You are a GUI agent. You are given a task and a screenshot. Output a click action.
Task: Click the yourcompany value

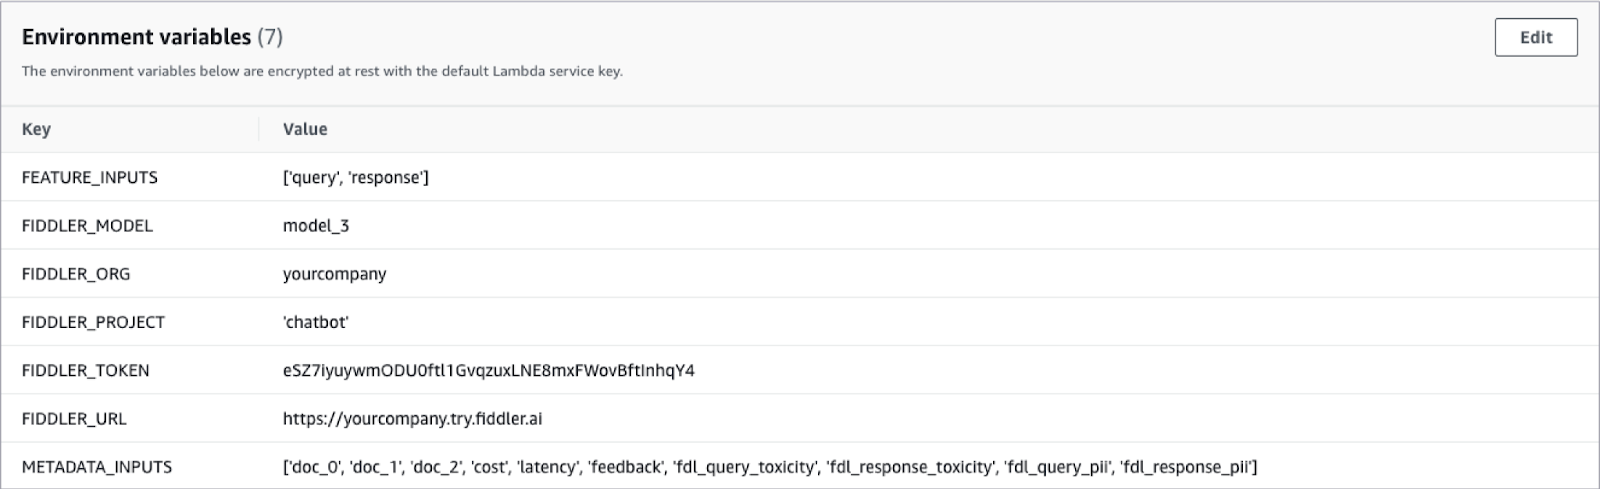point(334,274)
